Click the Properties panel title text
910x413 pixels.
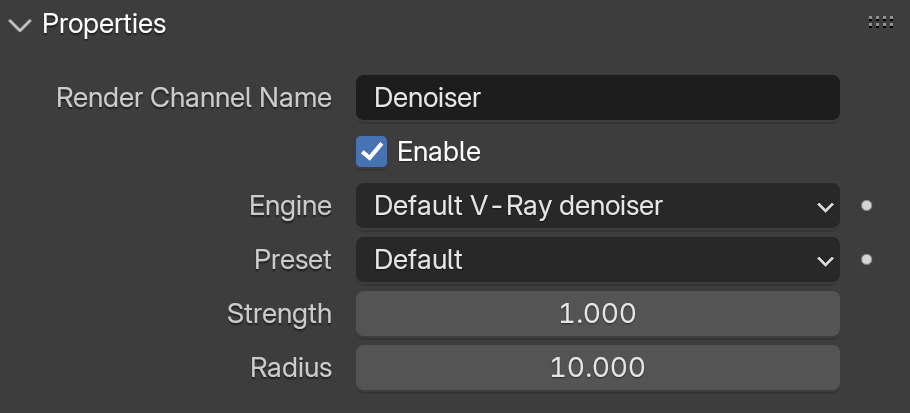[104, 24]
